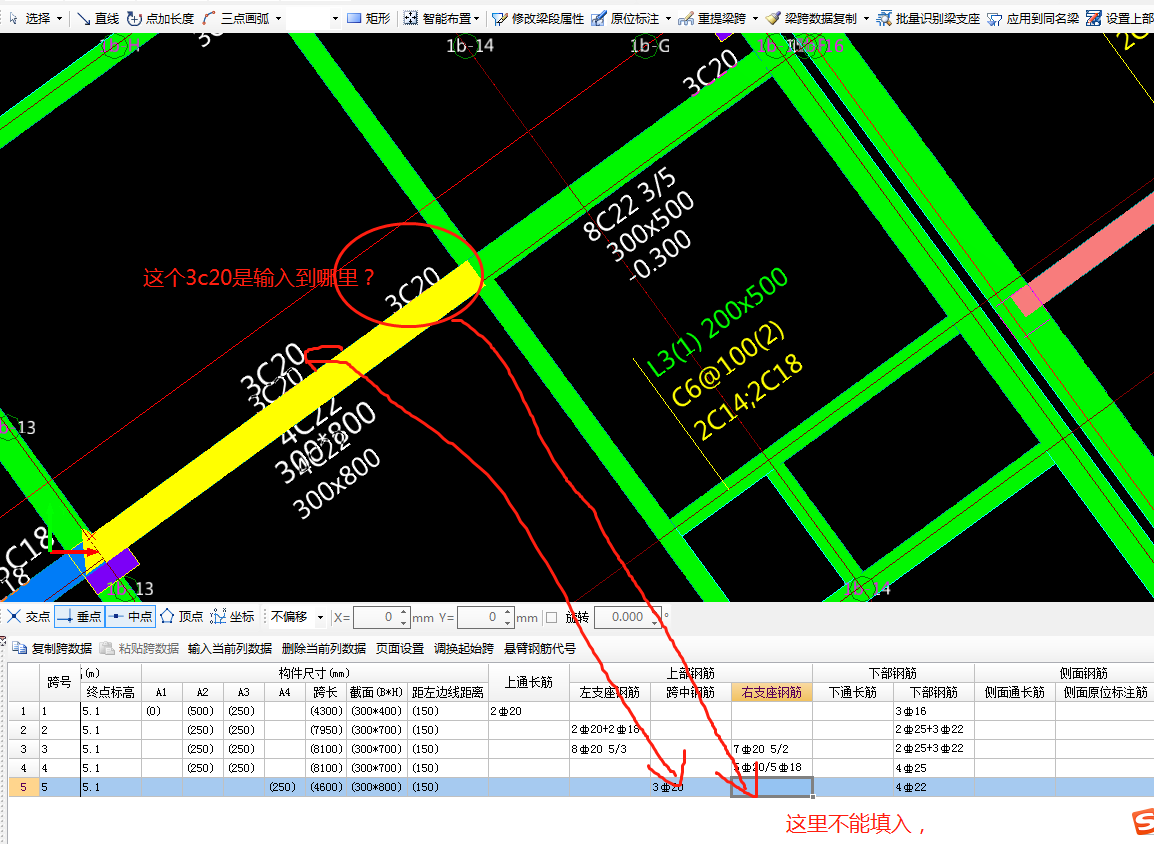Select row 5 header in table
This screenshot has height=844, width=1154.
coord(23,787)
